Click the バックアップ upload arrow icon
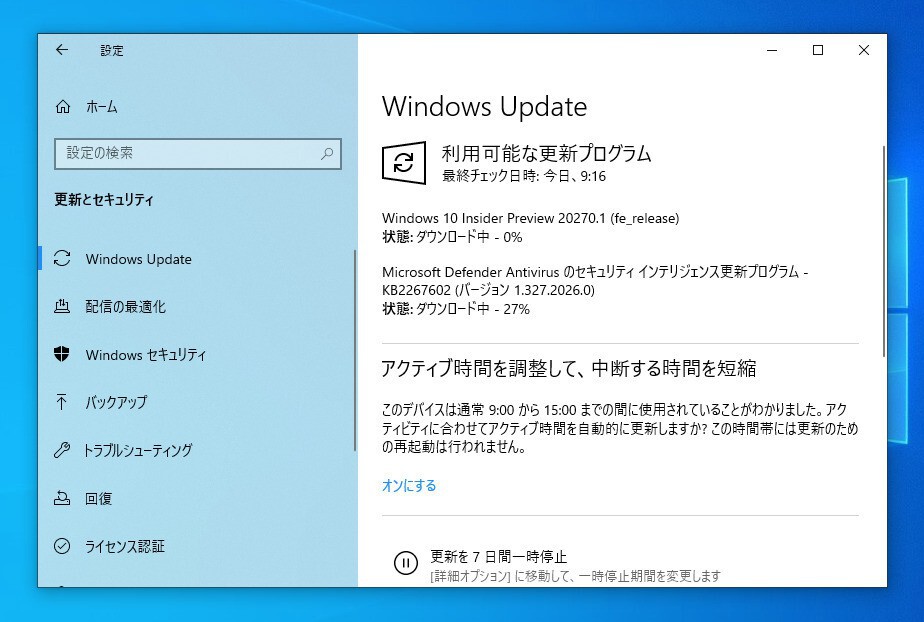 pos(61,402)
